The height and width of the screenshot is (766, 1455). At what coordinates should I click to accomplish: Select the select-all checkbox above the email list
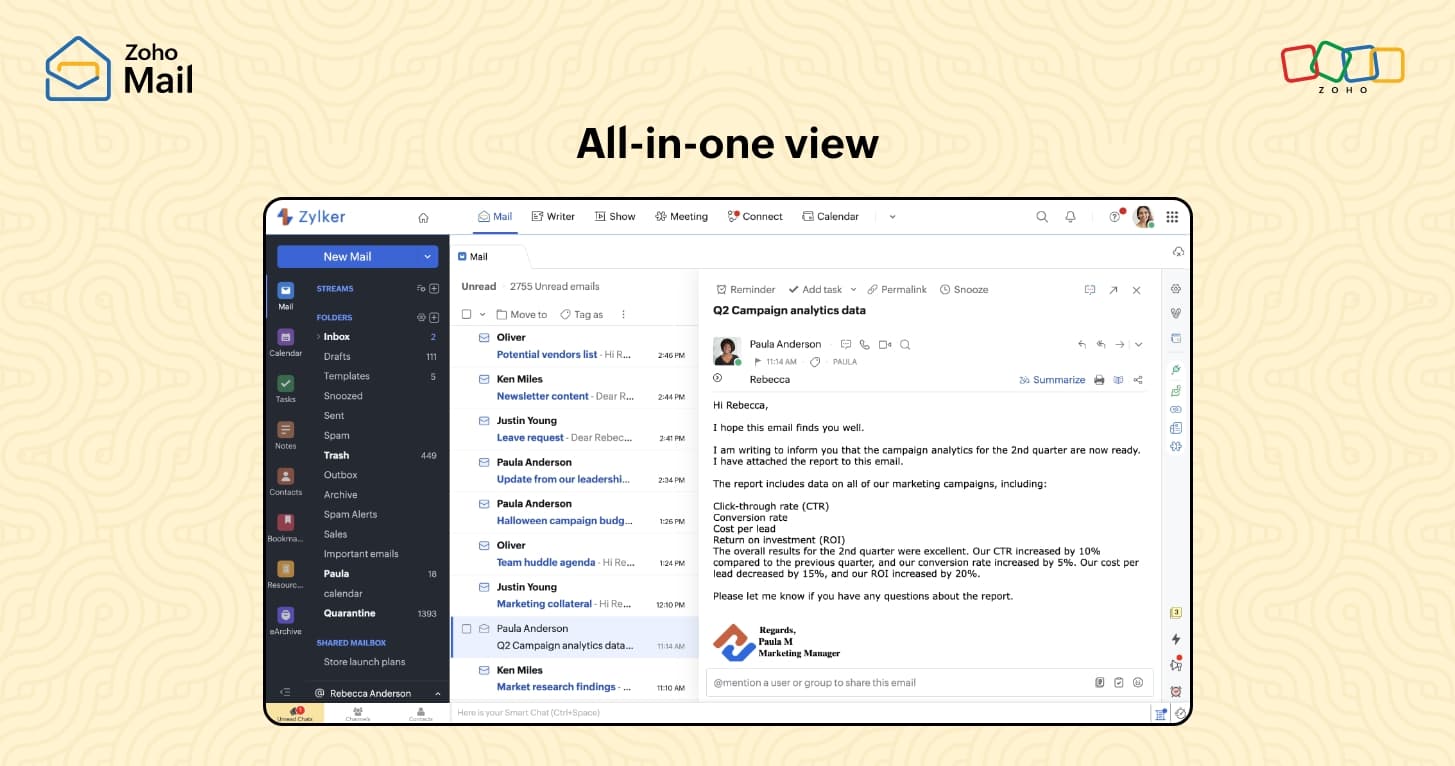tap(467, 314)
